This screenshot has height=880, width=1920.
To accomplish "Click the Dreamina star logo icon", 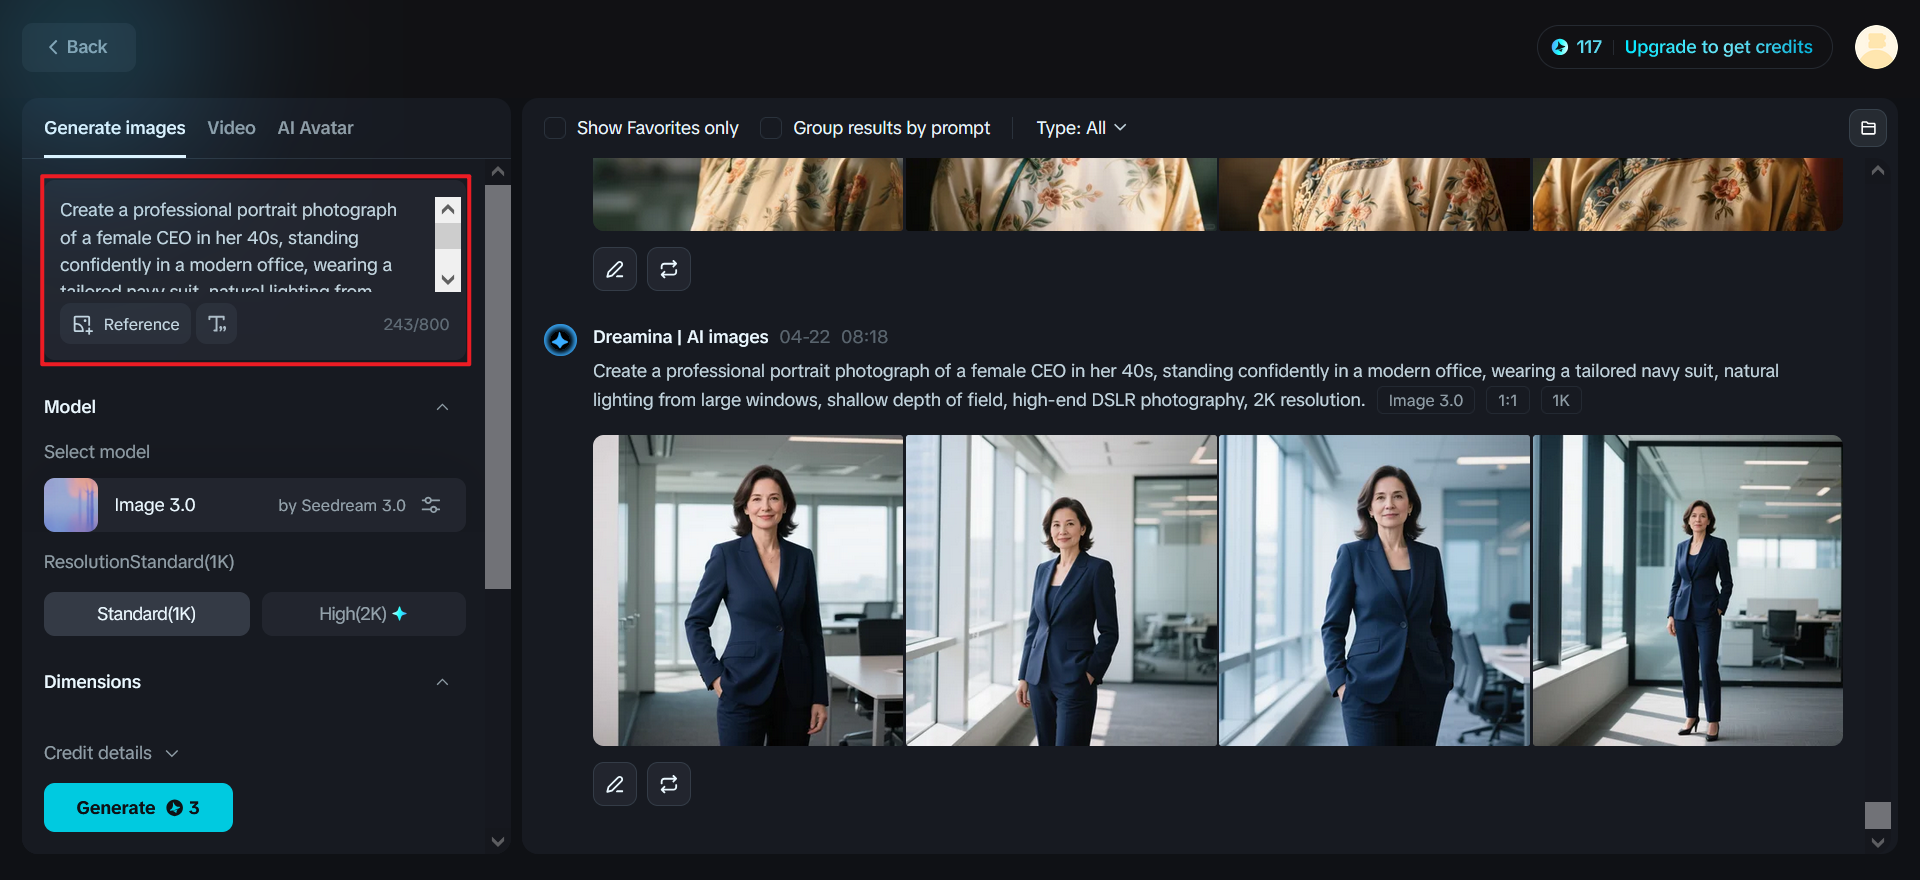I will point(560,340).
